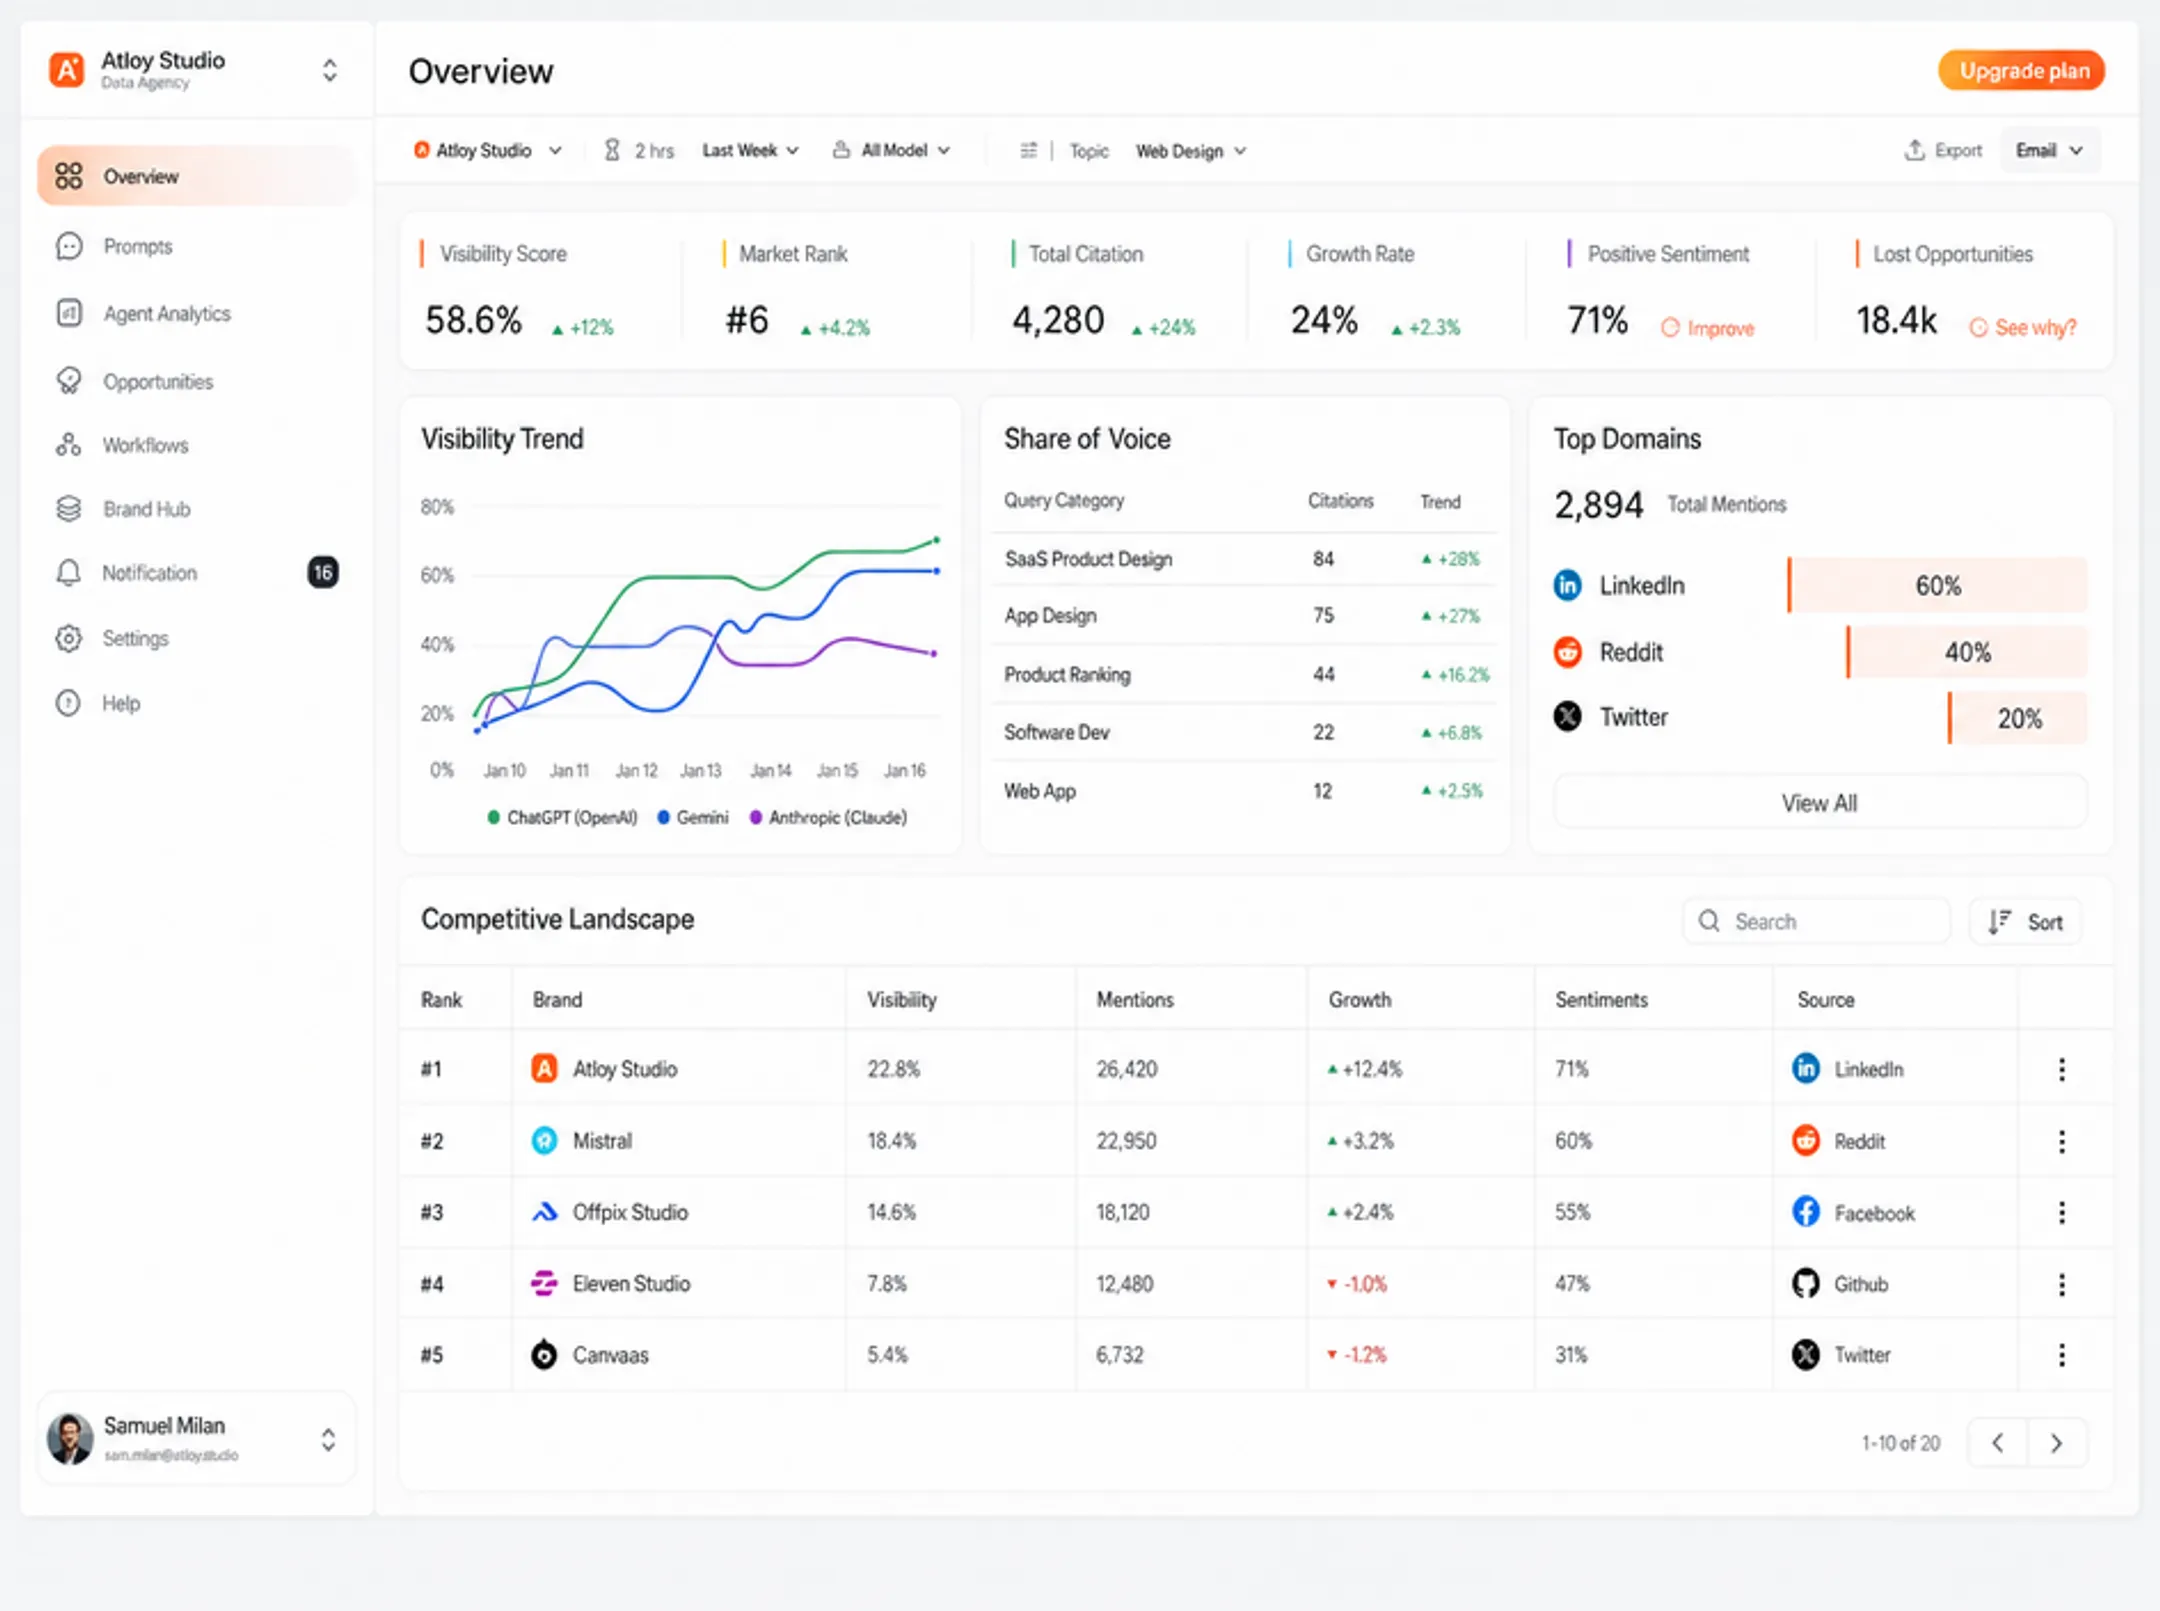Click the Mistral brand logo icon

pyautogui.click(x=544, y=1140)
